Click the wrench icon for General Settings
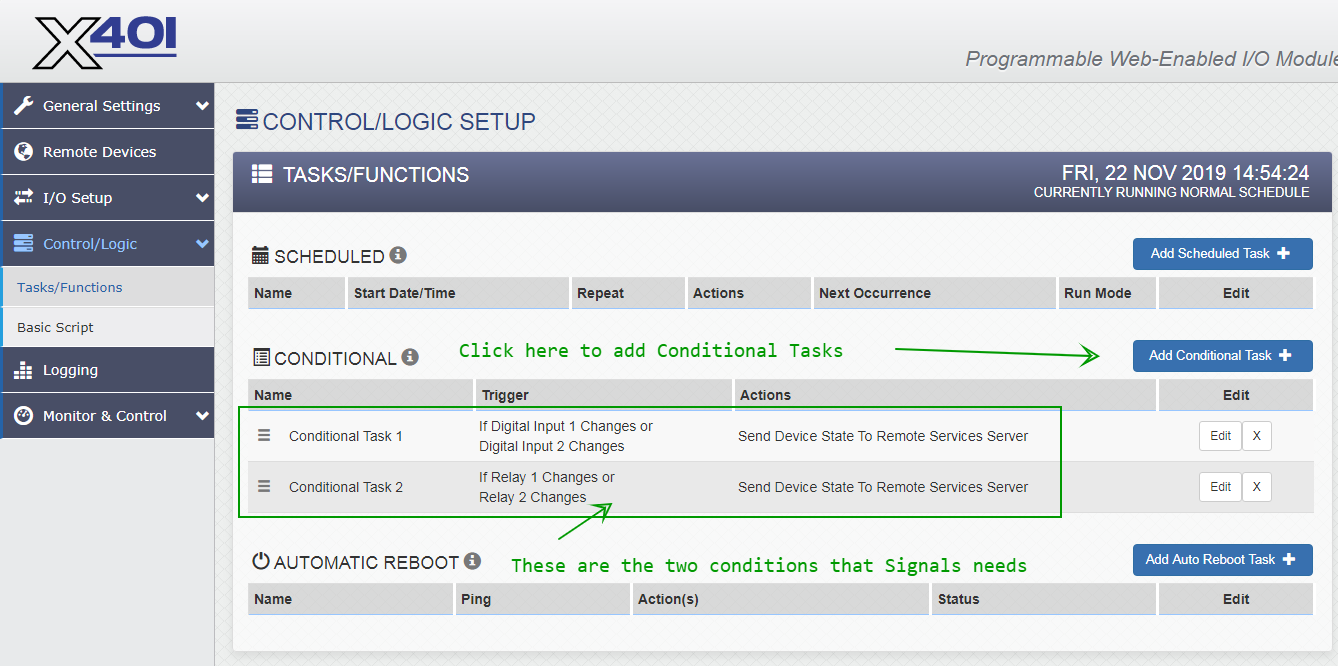The width and height of the screenshot is (1338, 666). click(x=22, y=105)
